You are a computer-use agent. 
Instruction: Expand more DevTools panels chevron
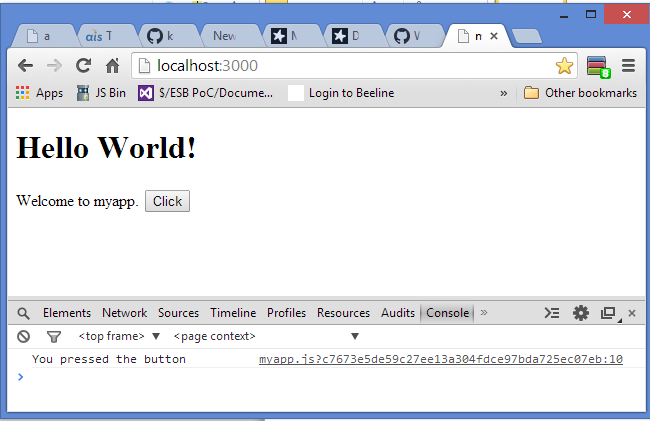click(485, 313)
